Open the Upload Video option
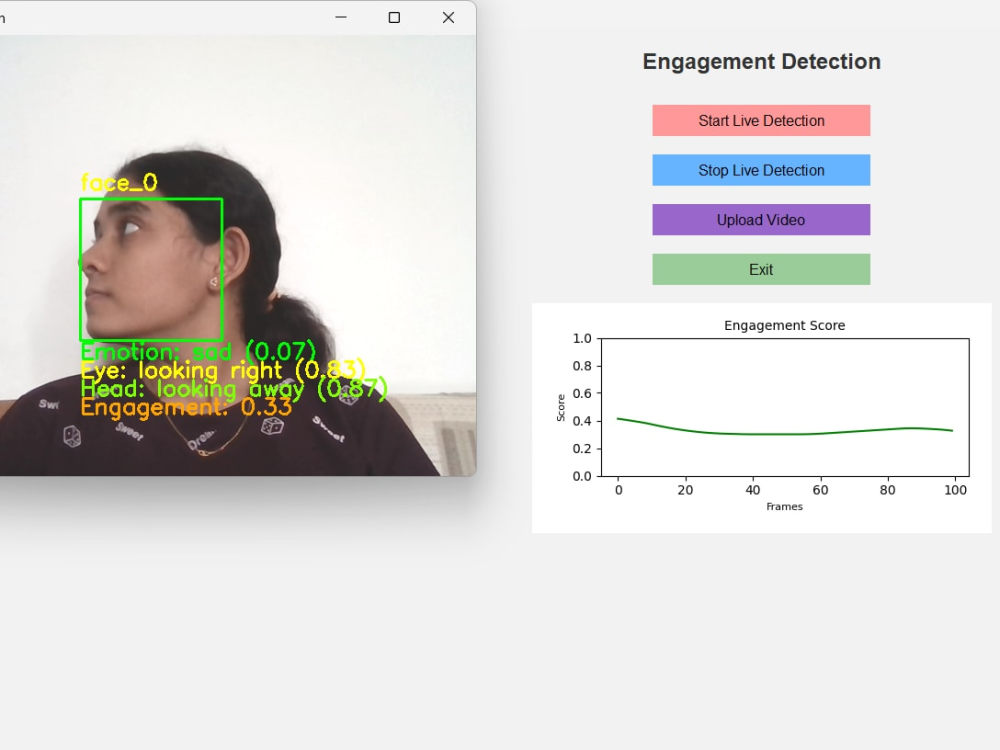Image resolution: width=1000 pixels, height=750 pixels. click(x=761, y=220)
